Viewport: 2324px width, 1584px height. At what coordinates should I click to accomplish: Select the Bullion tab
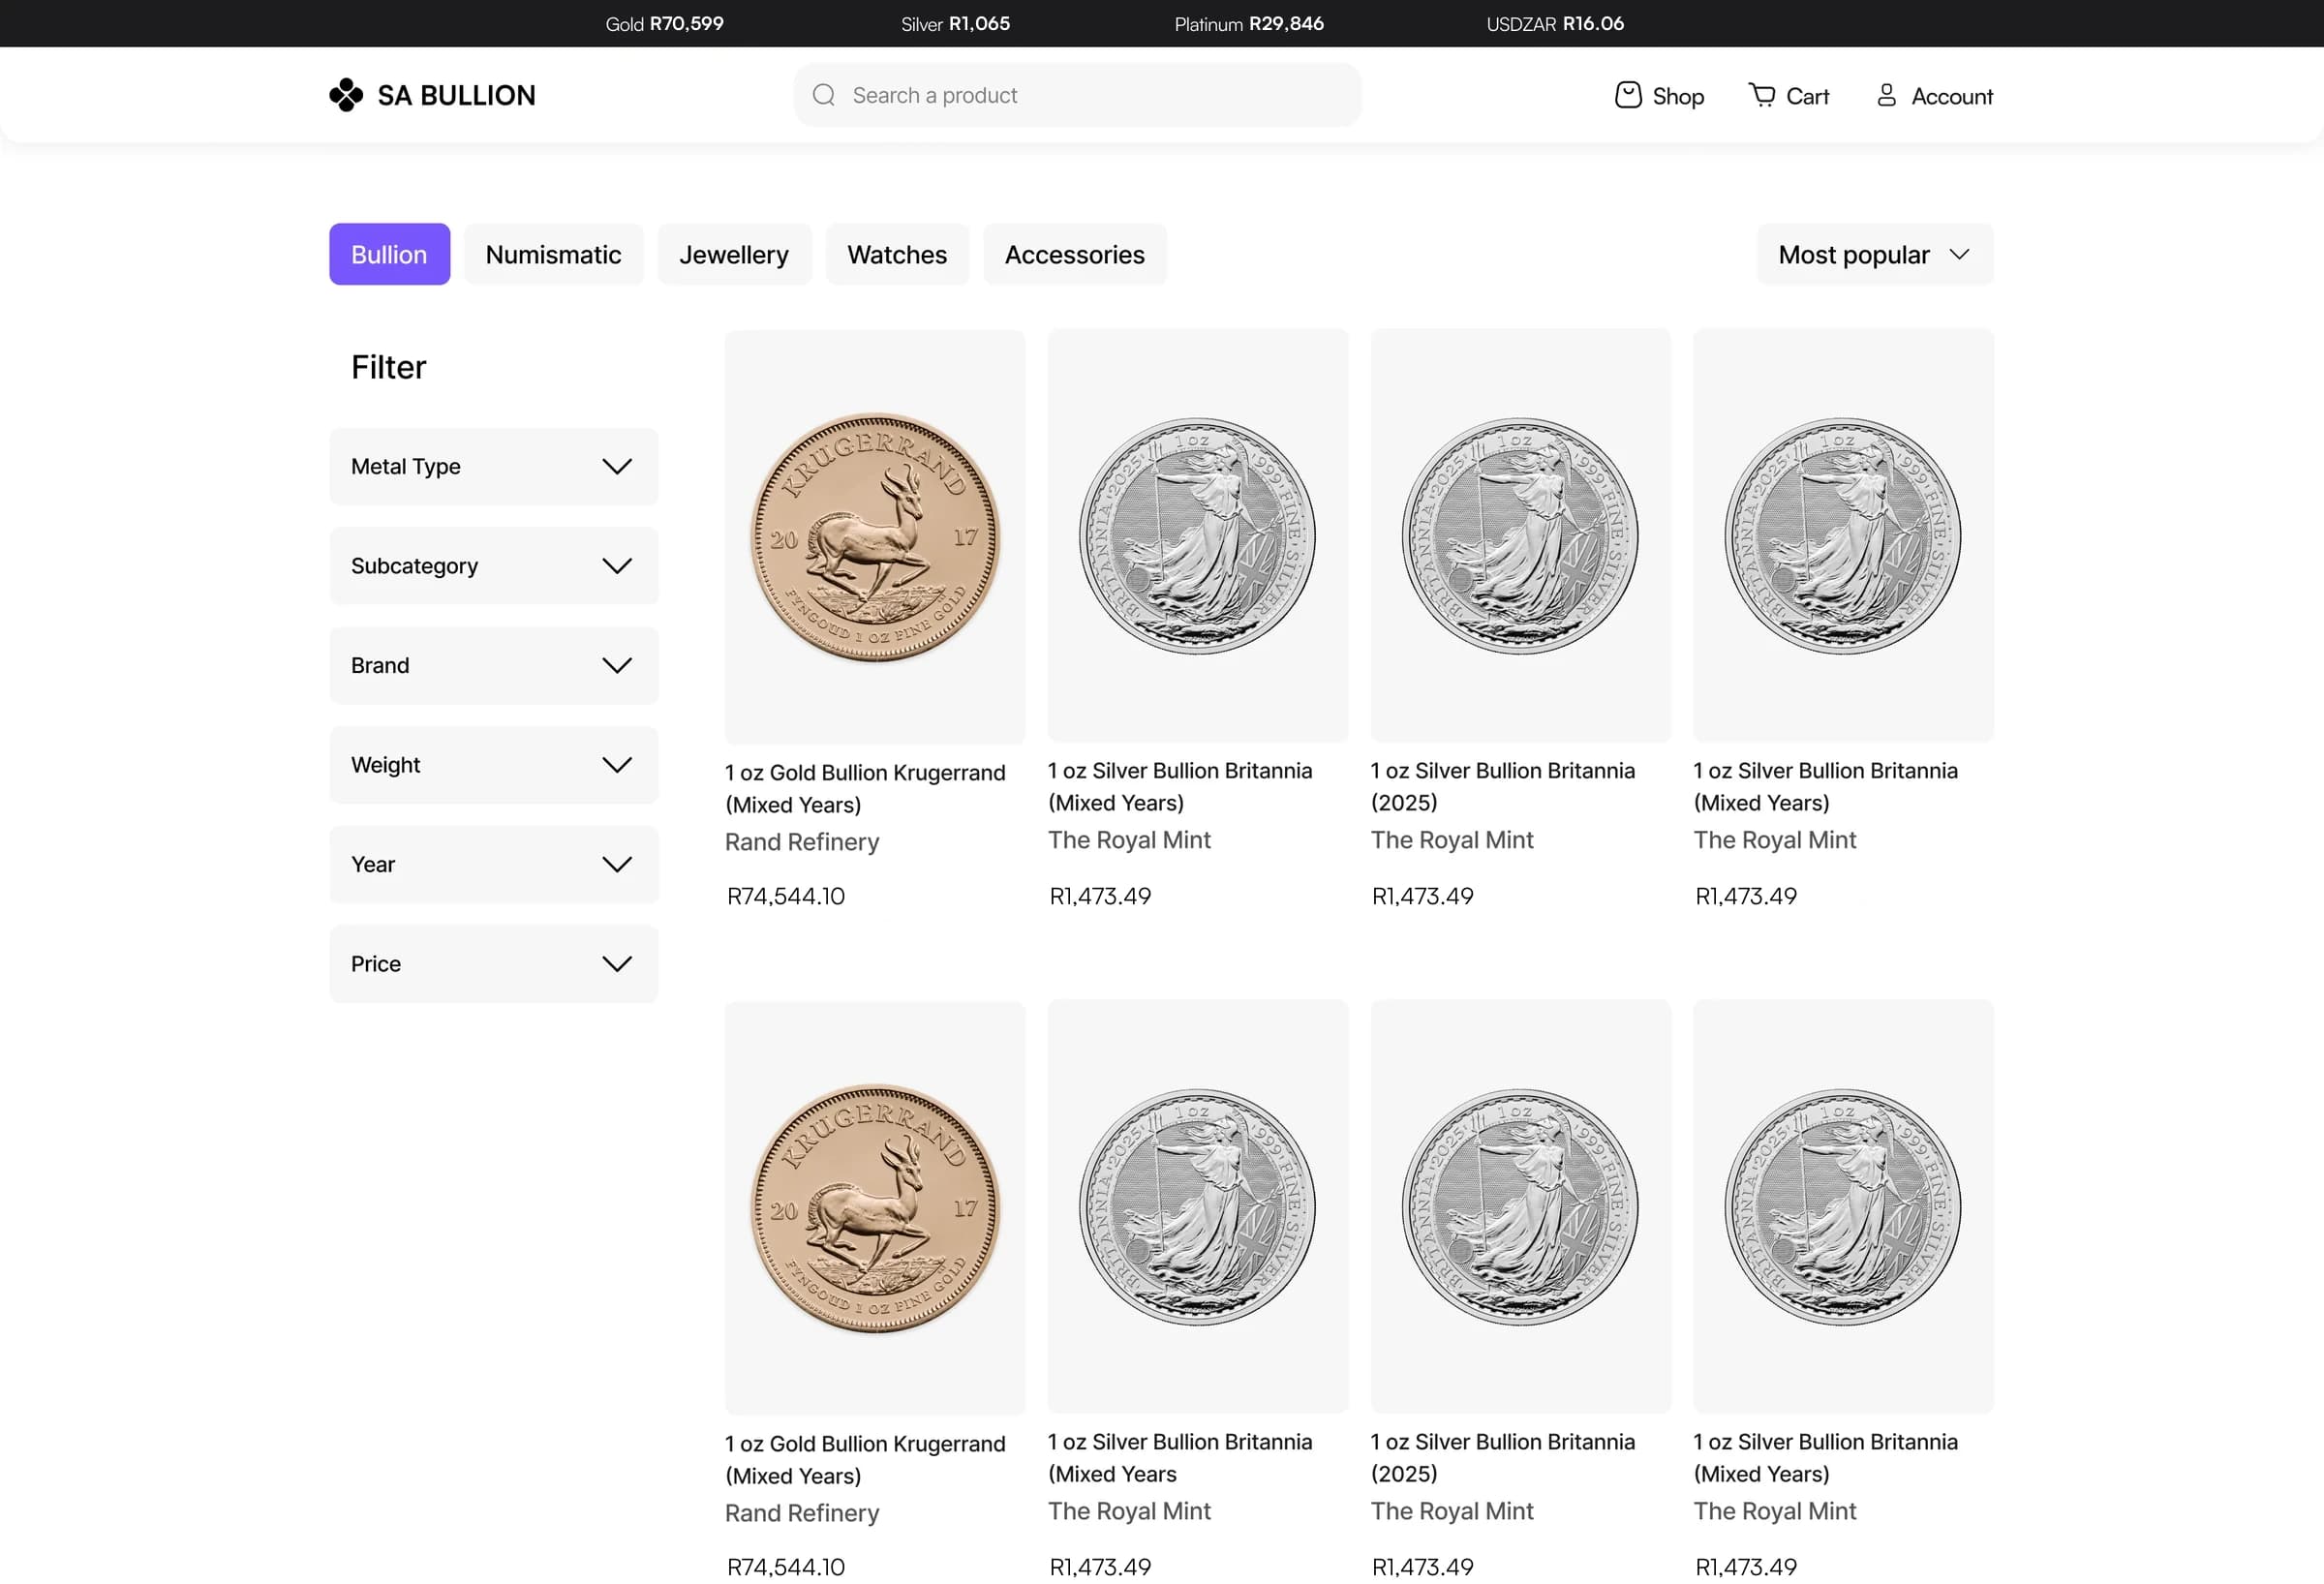click(x=389, y=255)
